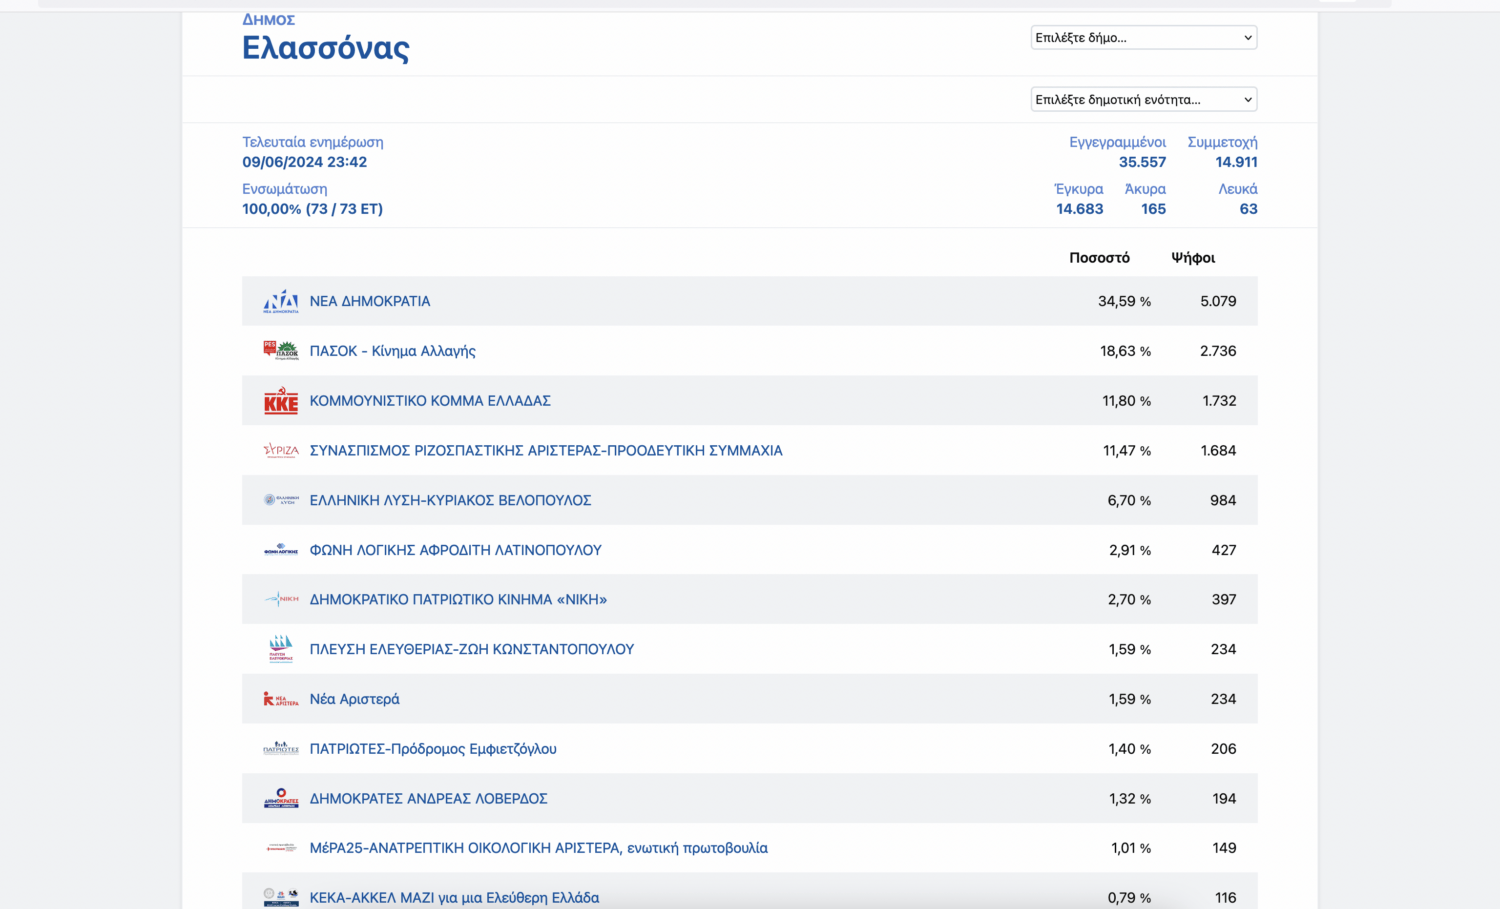Click the 'Άκυρα' label
Viewport: 1500px width, 909px height.
1145,189
